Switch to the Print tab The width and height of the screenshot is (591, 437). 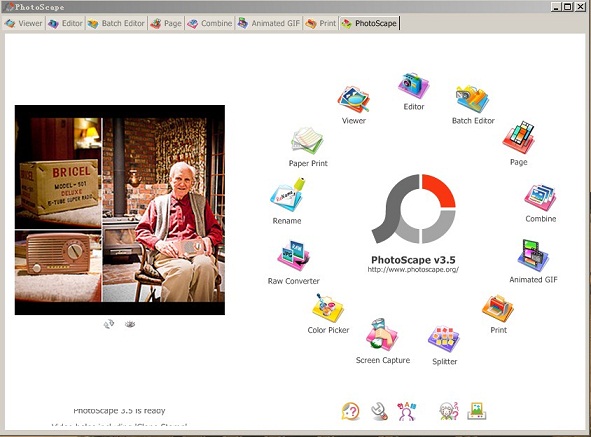coord(321,23)
